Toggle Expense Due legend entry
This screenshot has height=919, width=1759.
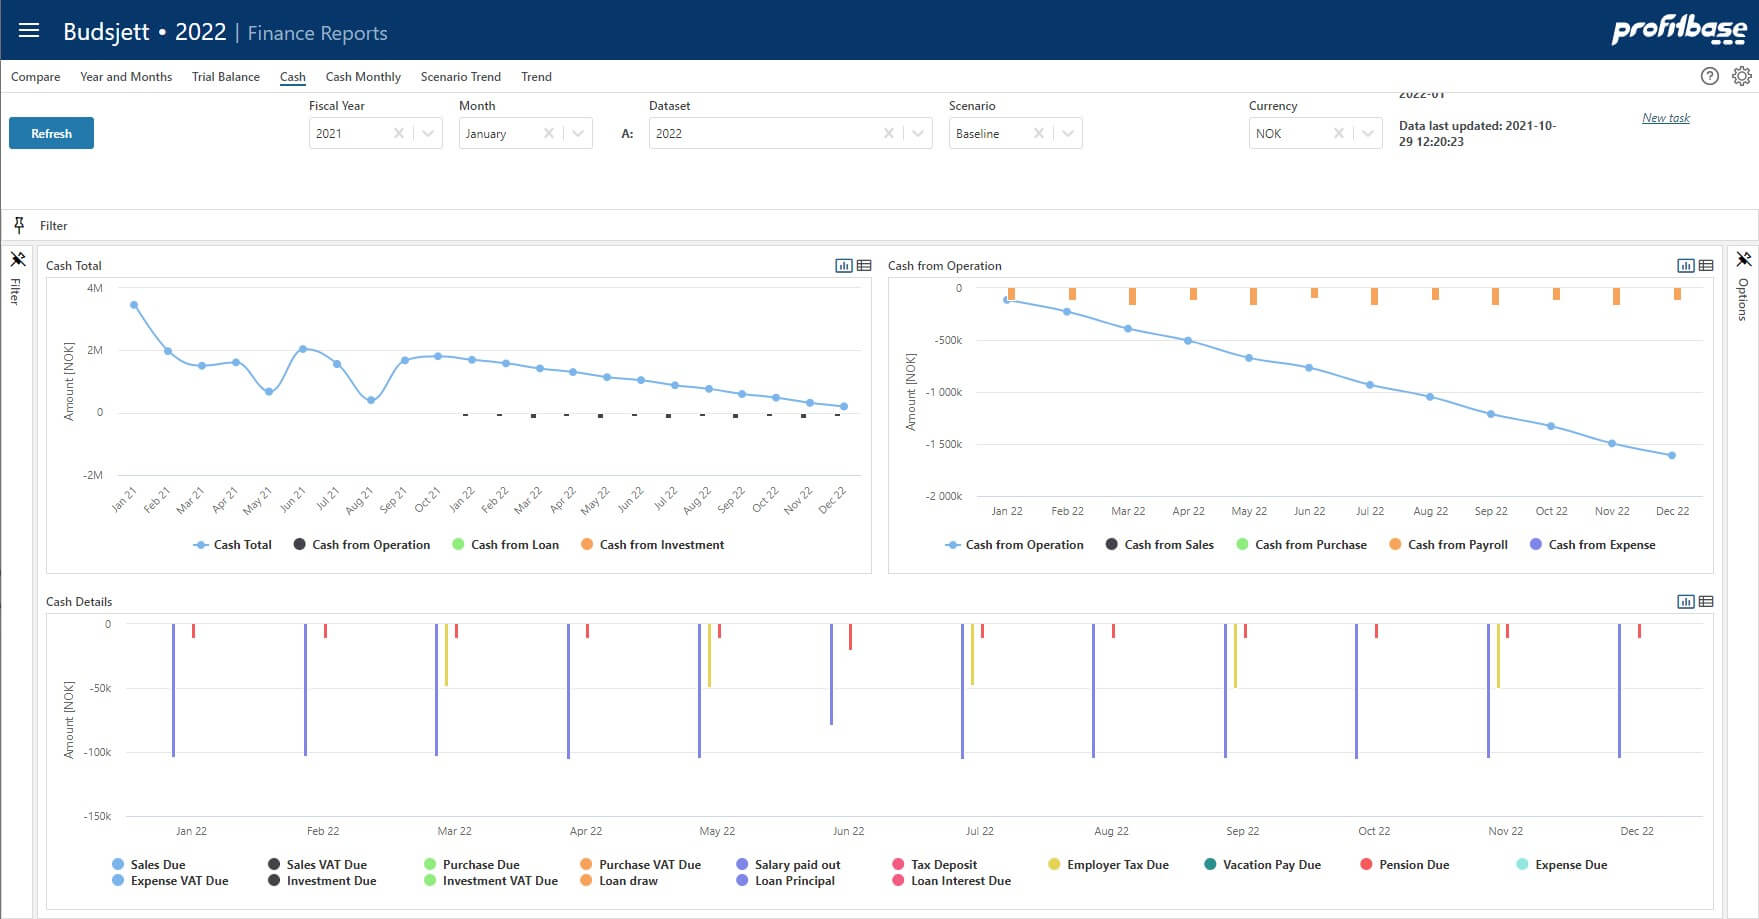coord(1561,865)
